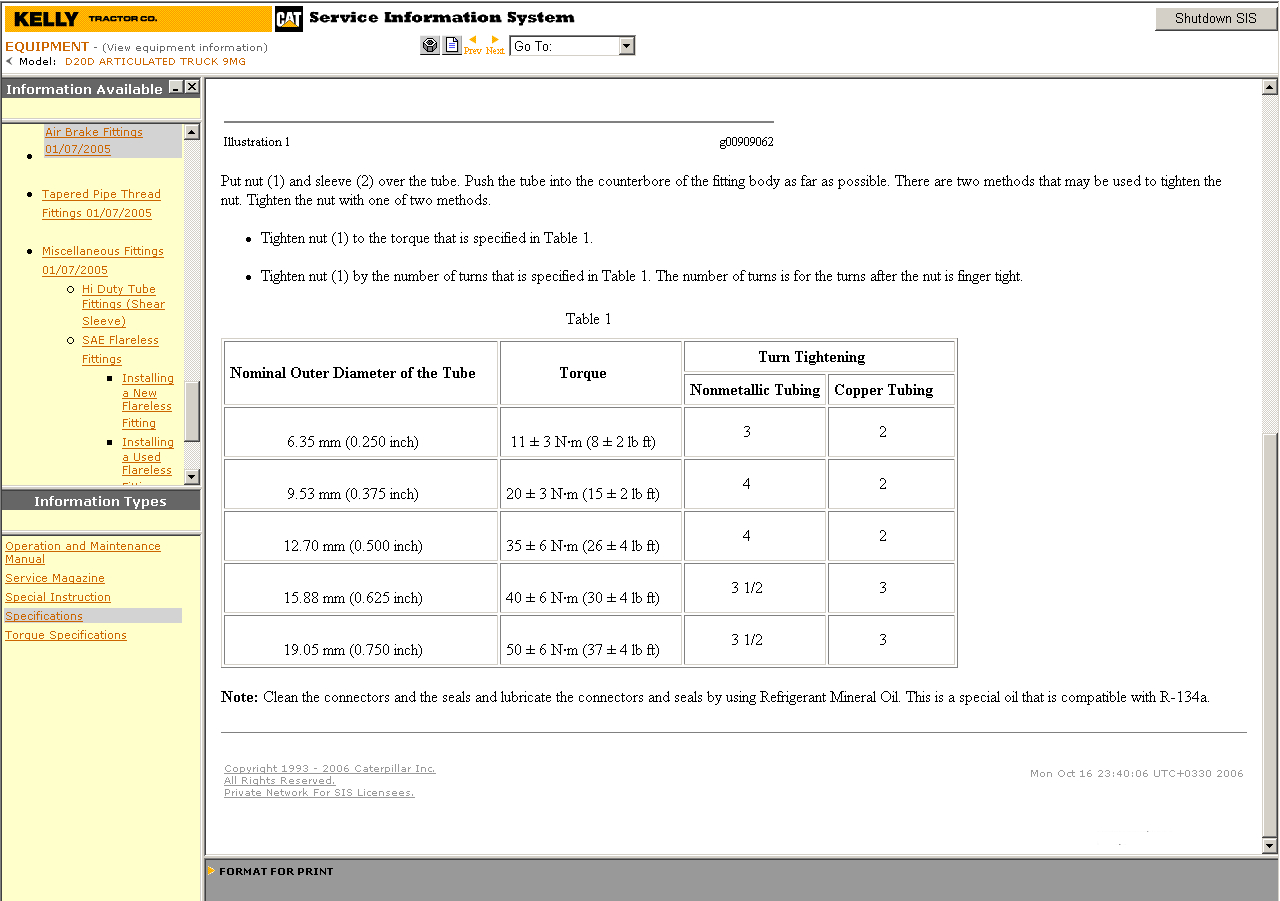The width and height of the screenshot is (1280, 901).
Task: Click the 15.88 mm (0.625 inch) table cell
Action: pos(361,588)
